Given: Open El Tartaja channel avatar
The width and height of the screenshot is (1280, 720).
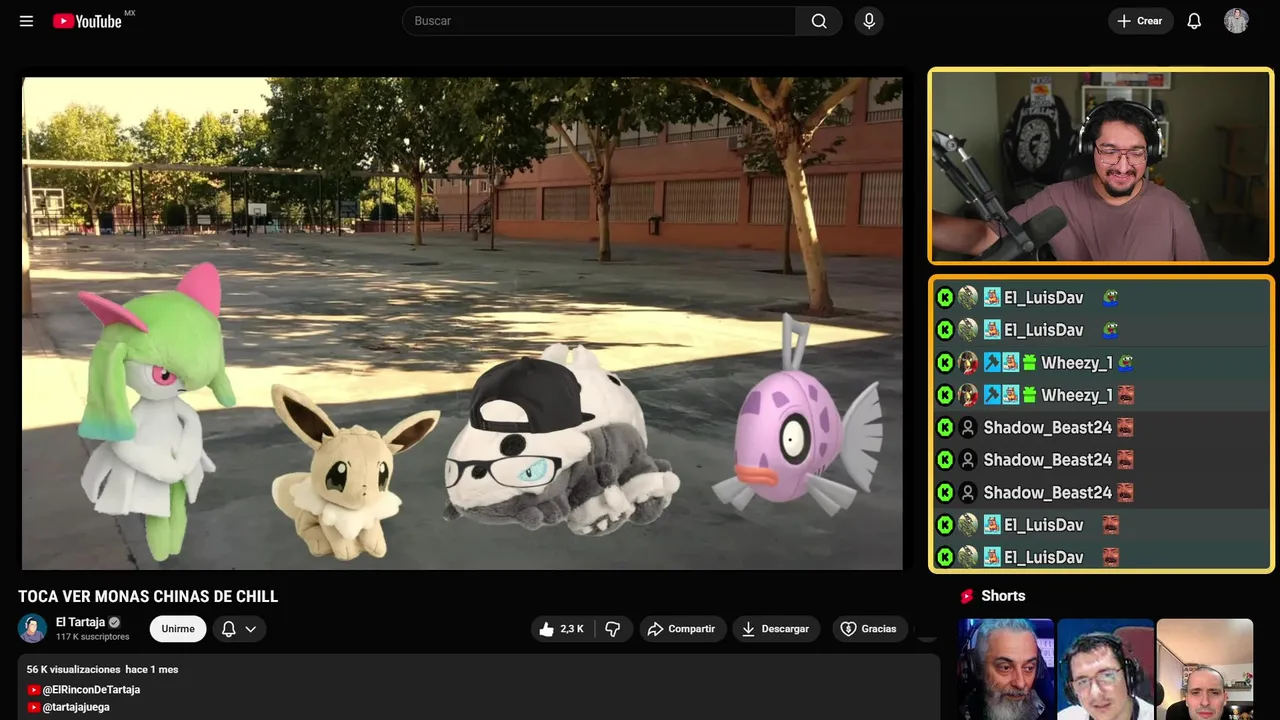Looking at the screenshot, I should tap(32, 628).
